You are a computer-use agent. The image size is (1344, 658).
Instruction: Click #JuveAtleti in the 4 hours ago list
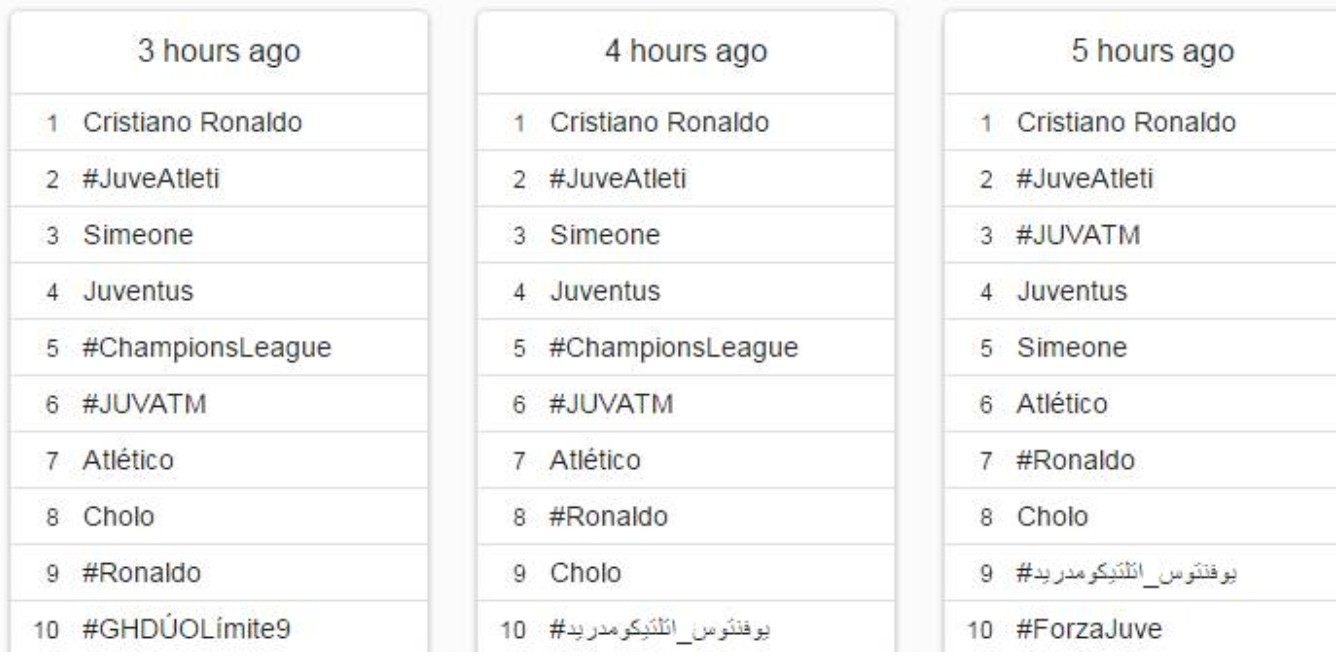pos(618,179)
